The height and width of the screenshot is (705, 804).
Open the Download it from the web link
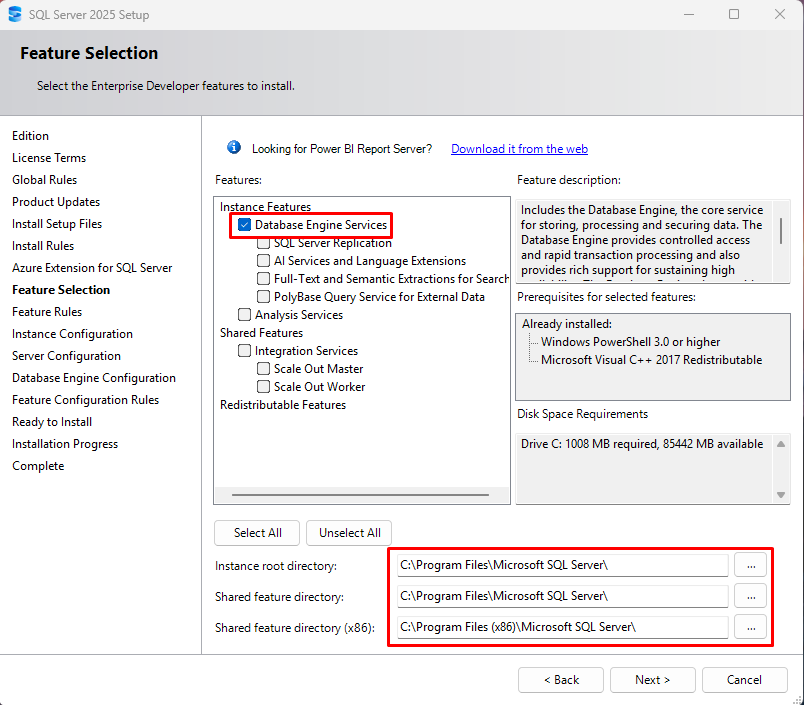pyautogui.click(x=519, y=149)
